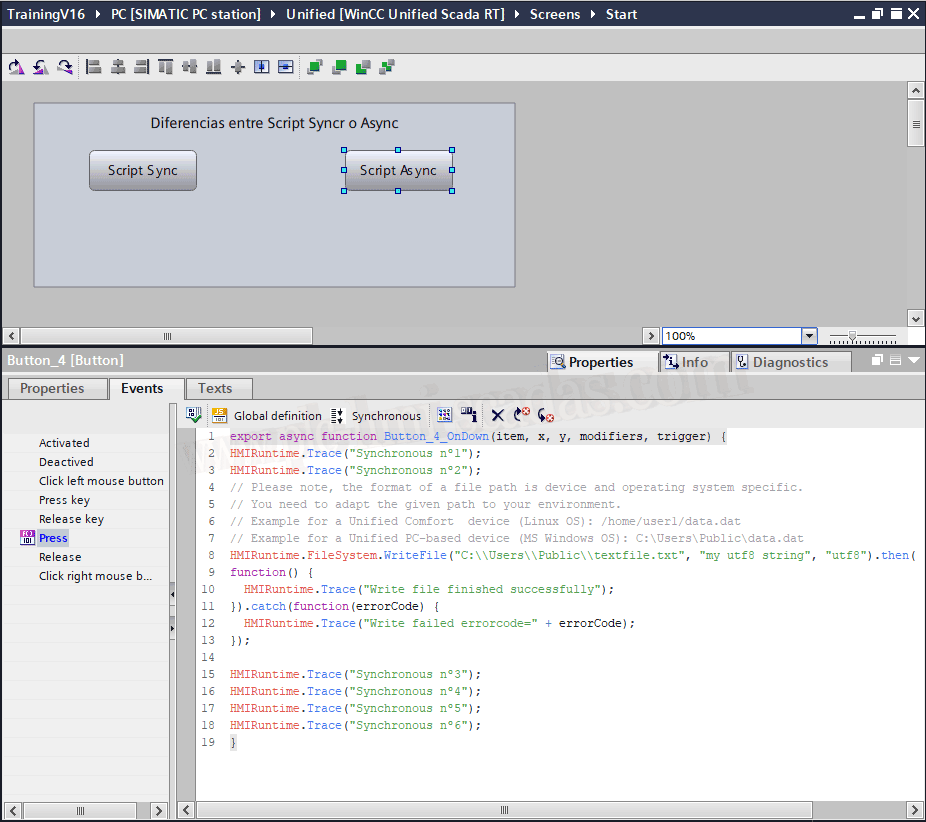926x822 pixels.
Task: Switch to the Texts tab
Action: (x=215, y=389)
